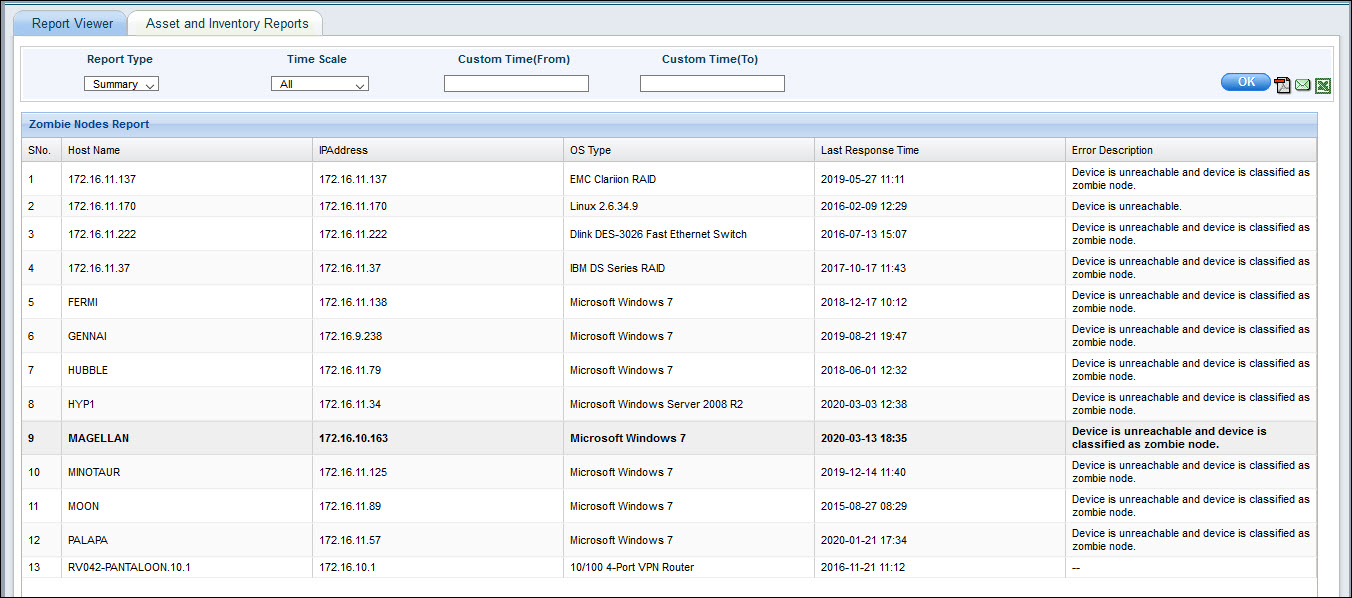This screenshot has height=598, width=1352.
Task: Email the Zombie Nodes Report
Action: click(x=1302, y=85)
